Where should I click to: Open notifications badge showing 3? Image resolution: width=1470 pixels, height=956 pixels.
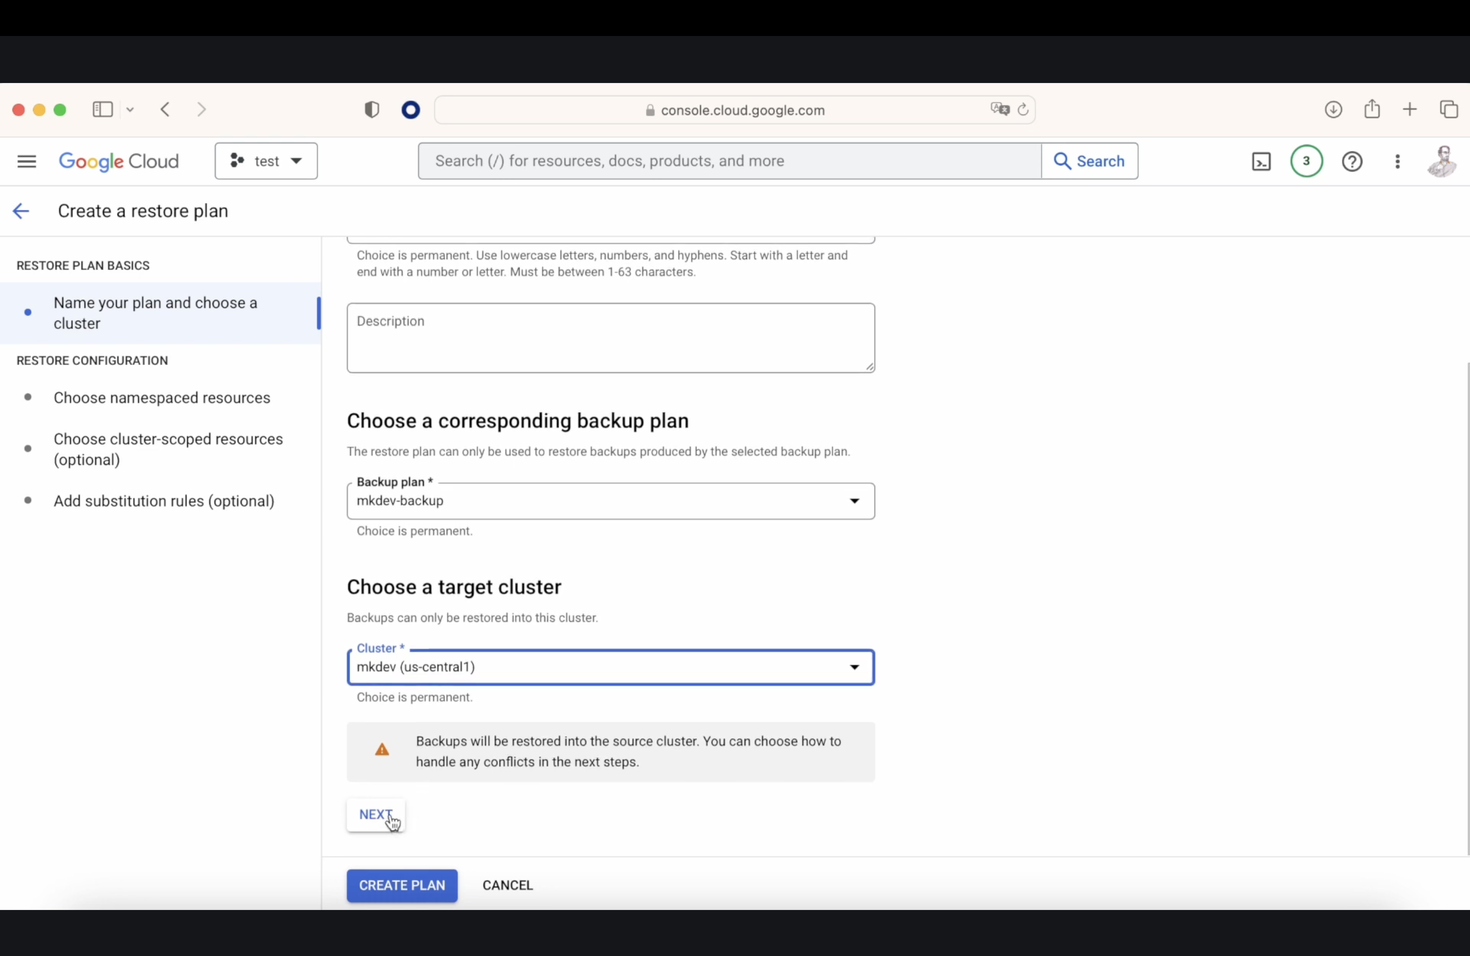coord(1306,161)
